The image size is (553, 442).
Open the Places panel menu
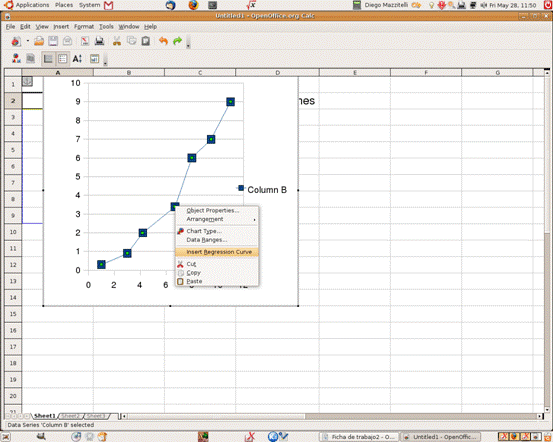pyautogui.click(x=64, y=5)
